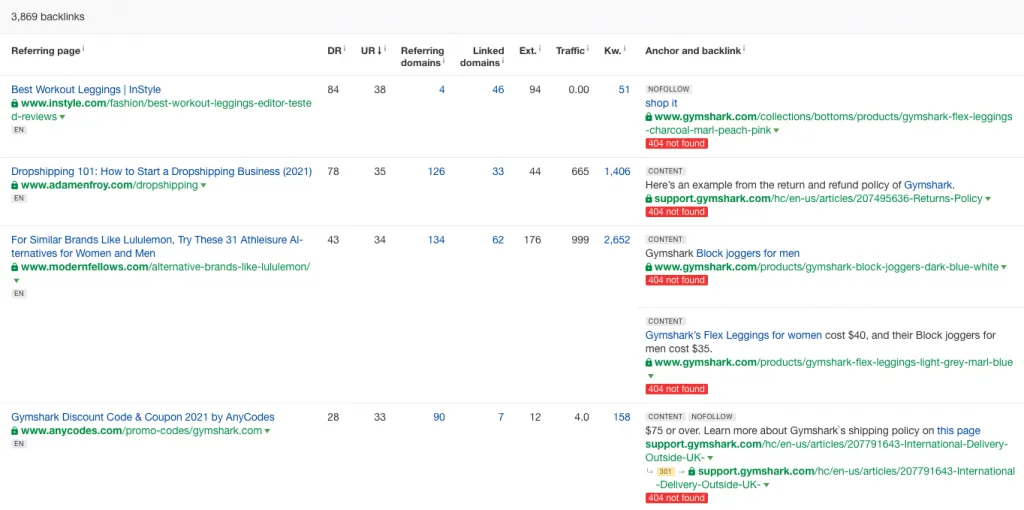Expand dropdown arrow after anycodes.com URL
The height and width of the screenshot is (510, 1024).
click(267, 431)
